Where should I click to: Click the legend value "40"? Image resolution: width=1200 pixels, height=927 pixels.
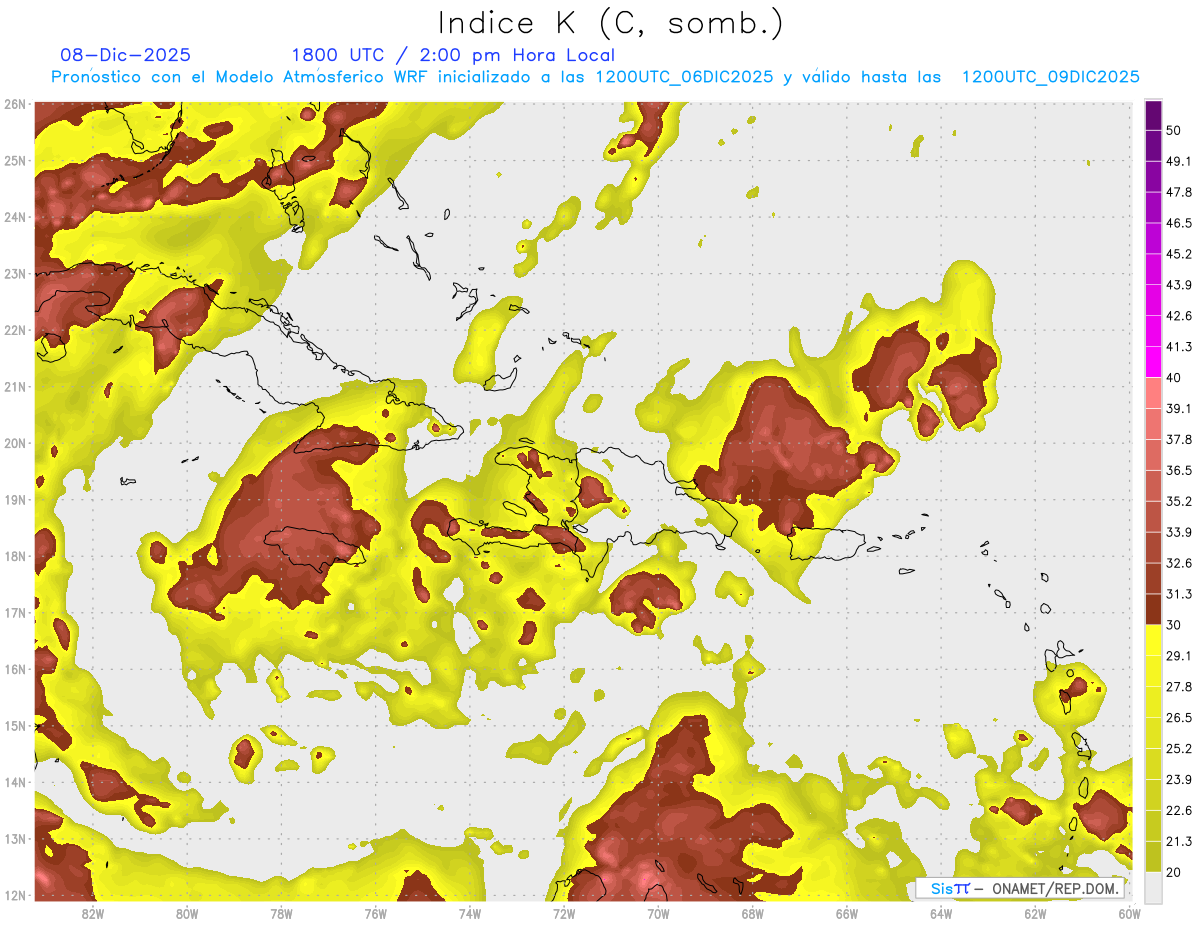point(1173,378)
